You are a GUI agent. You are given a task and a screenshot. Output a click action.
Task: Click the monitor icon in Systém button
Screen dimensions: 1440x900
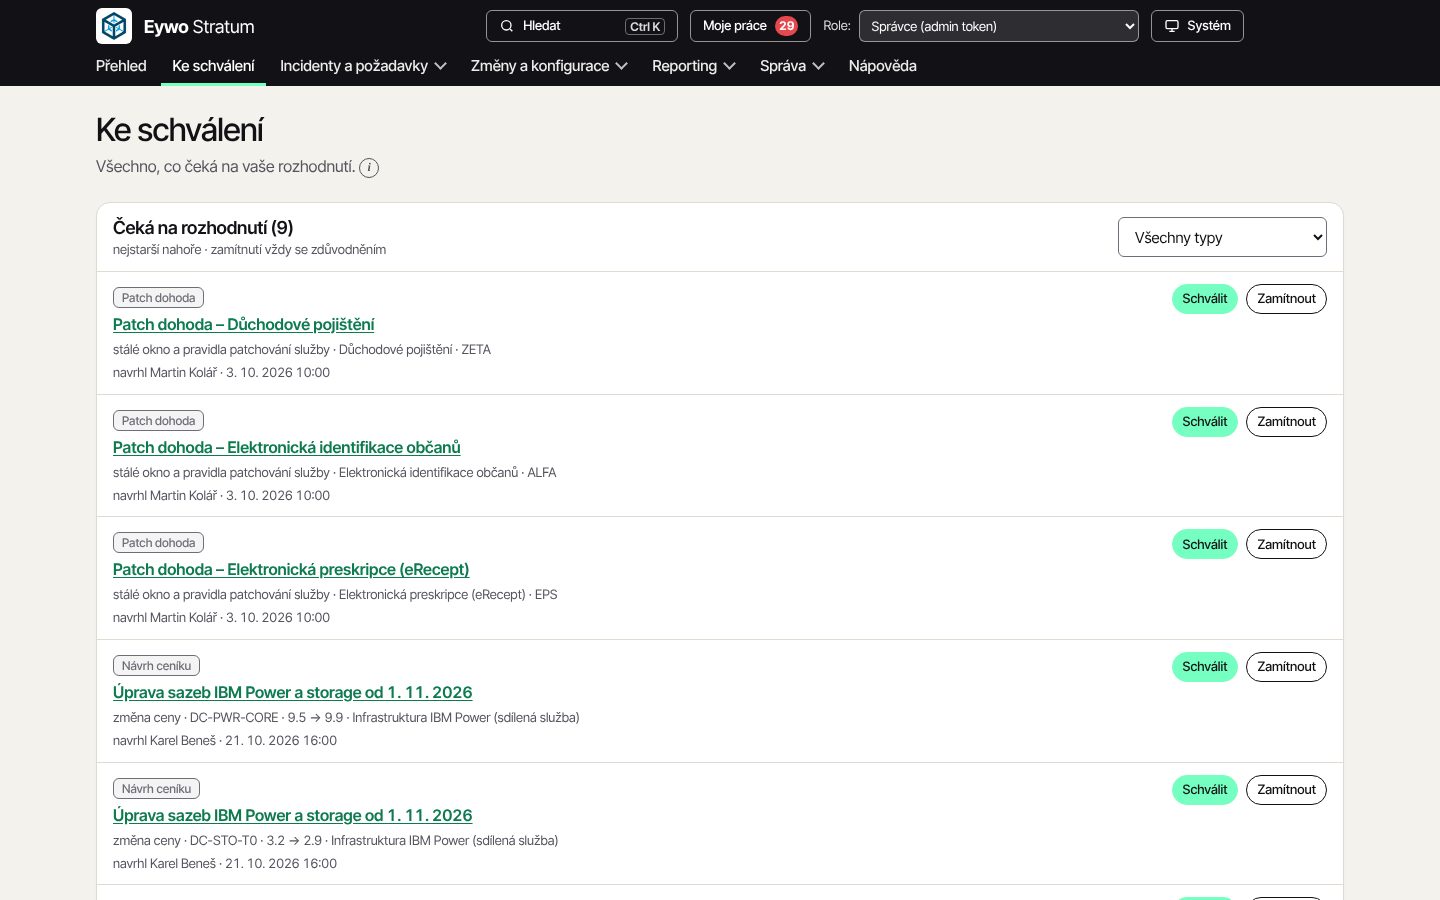(1172, 26)
